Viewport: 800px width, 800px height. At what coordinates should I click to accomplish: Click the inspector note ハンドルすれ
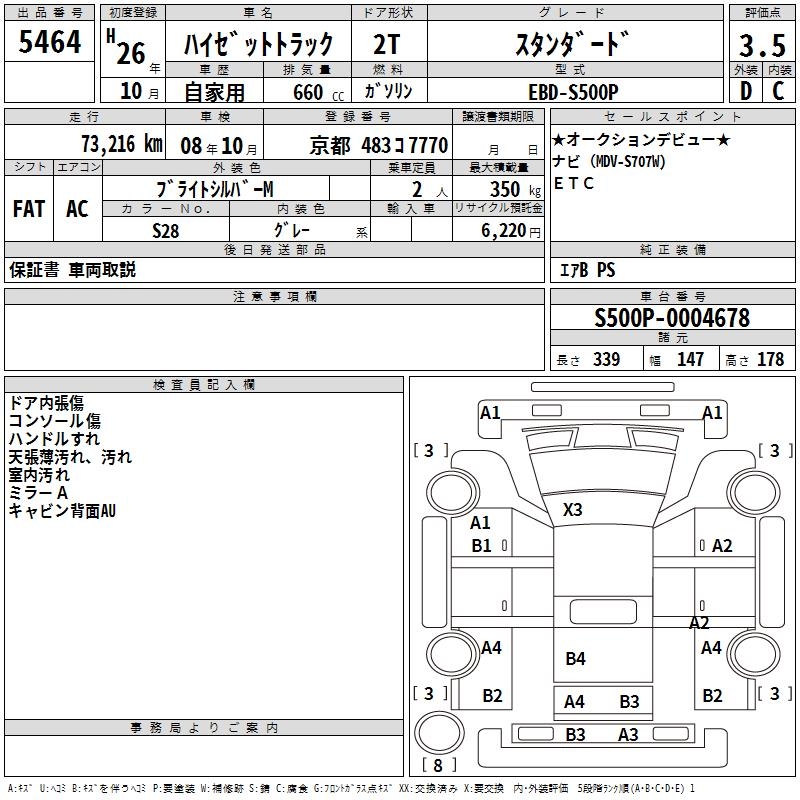(54, 438)
